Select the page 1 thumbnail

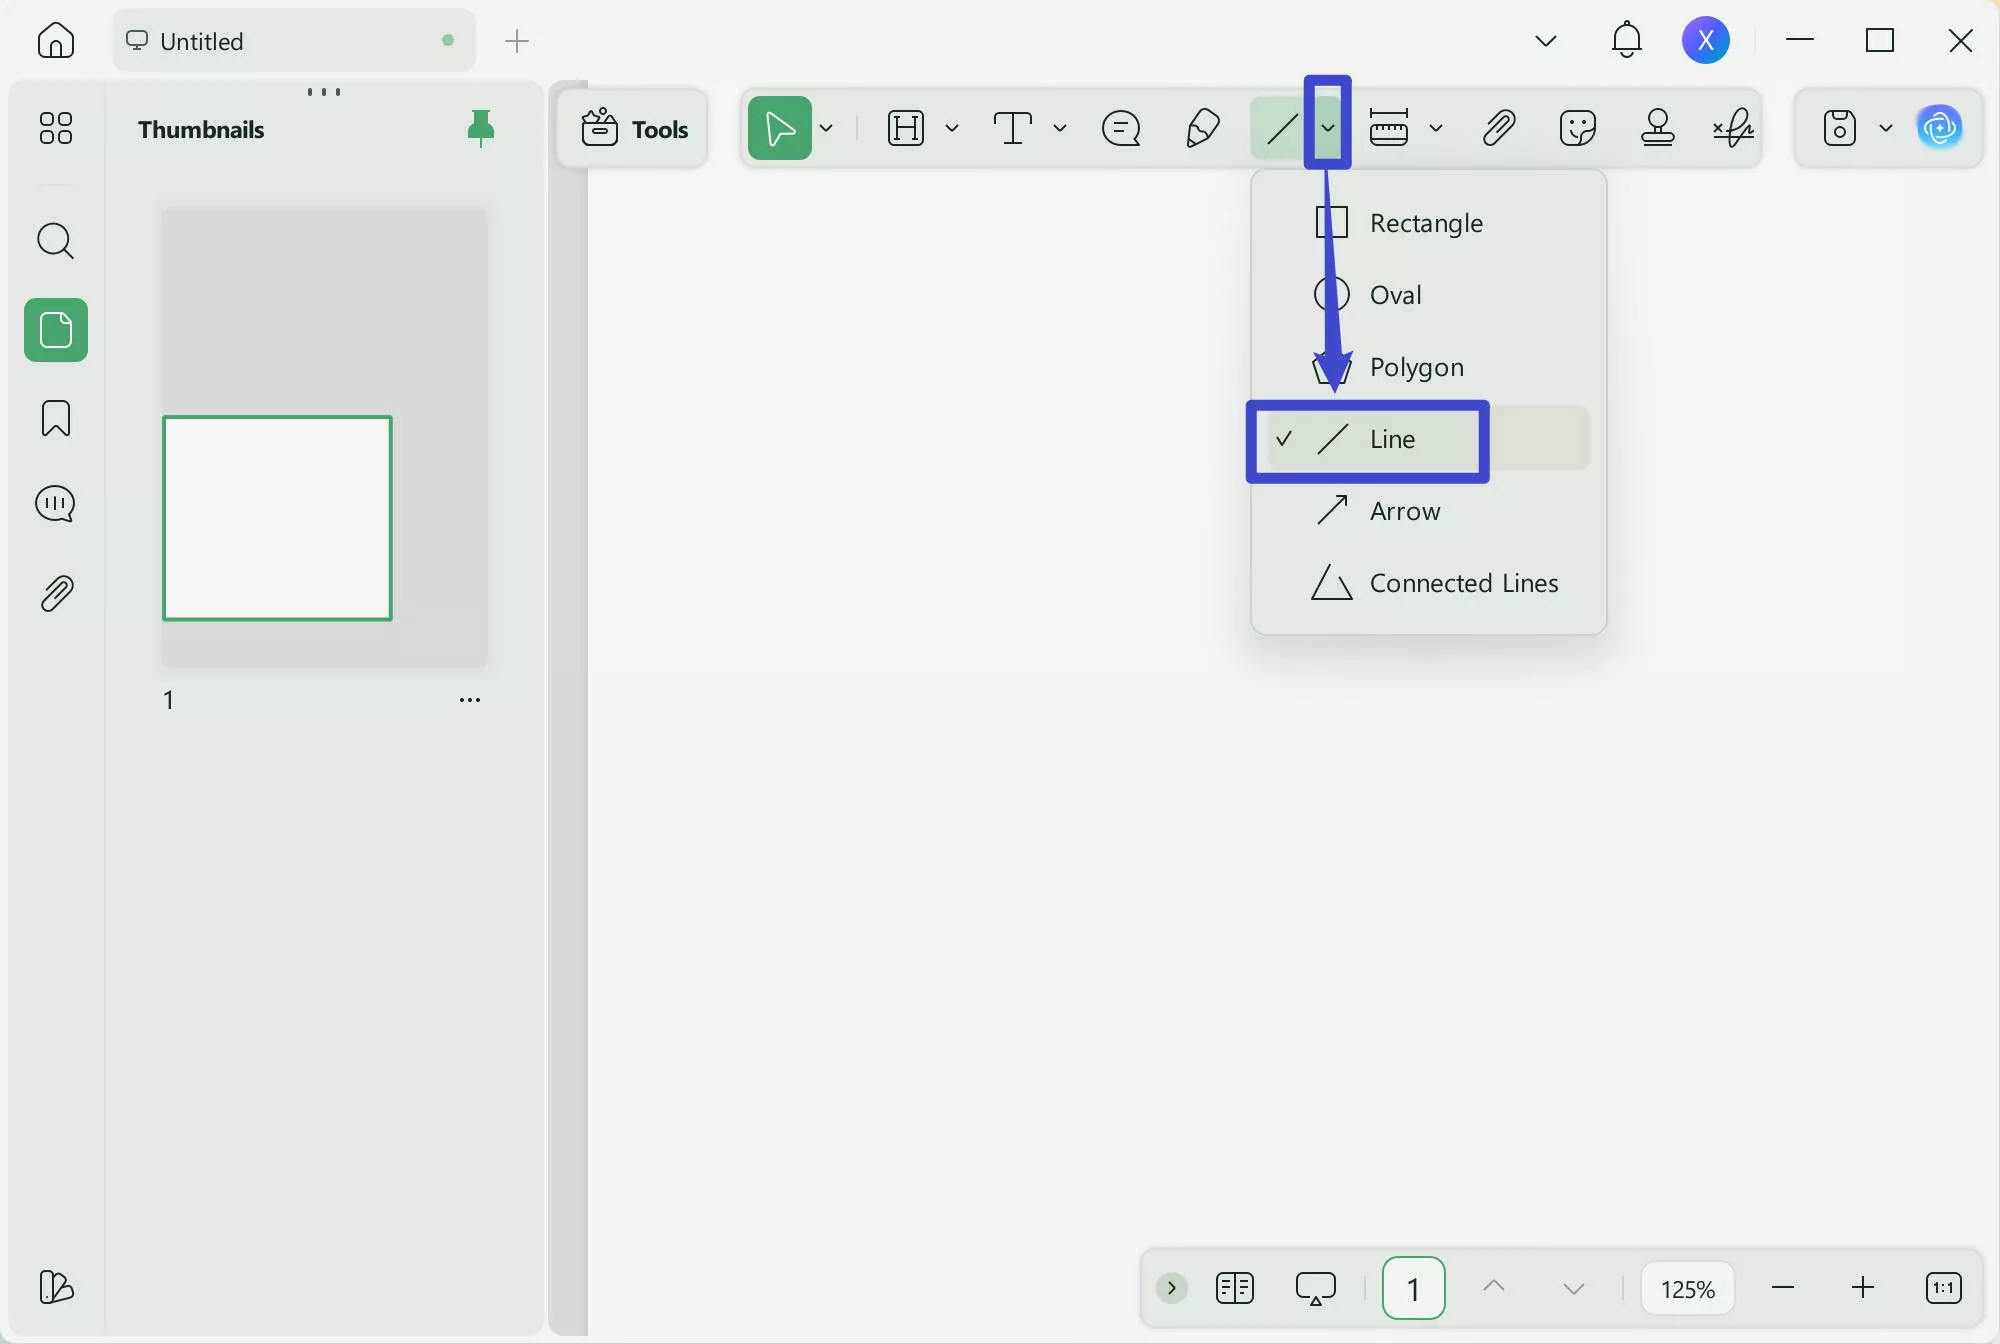tap(277, 518)
